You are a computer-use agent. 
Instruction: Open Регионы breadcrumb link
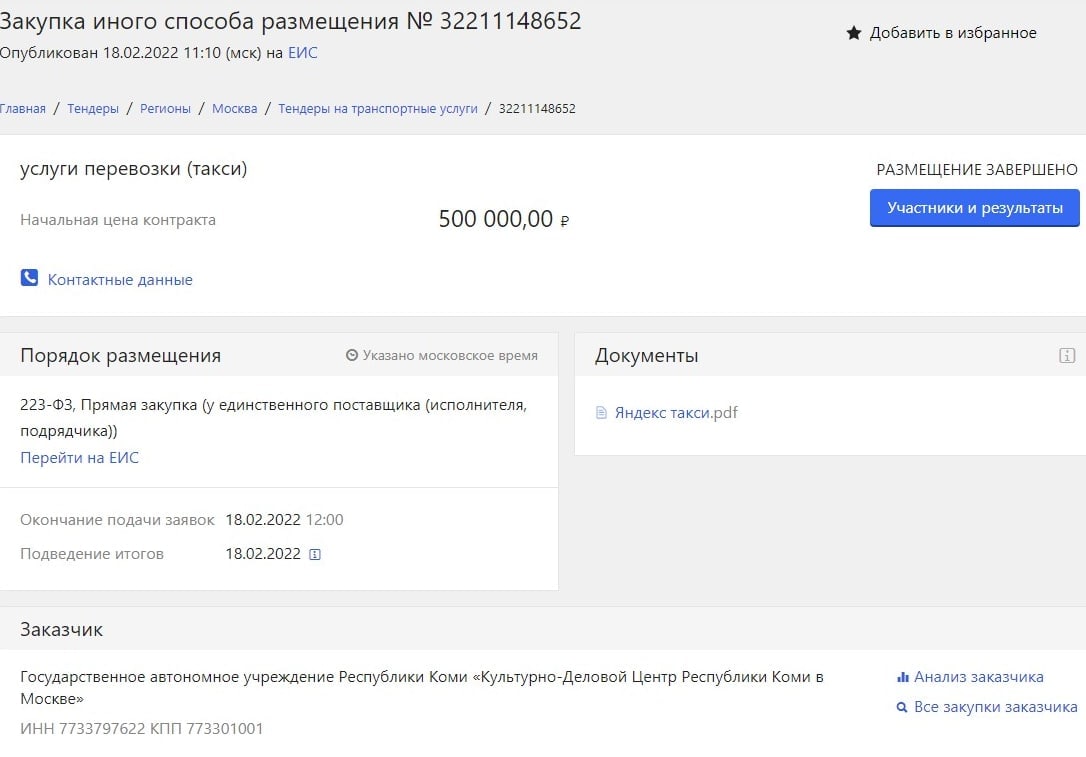[x=165, y=108]
